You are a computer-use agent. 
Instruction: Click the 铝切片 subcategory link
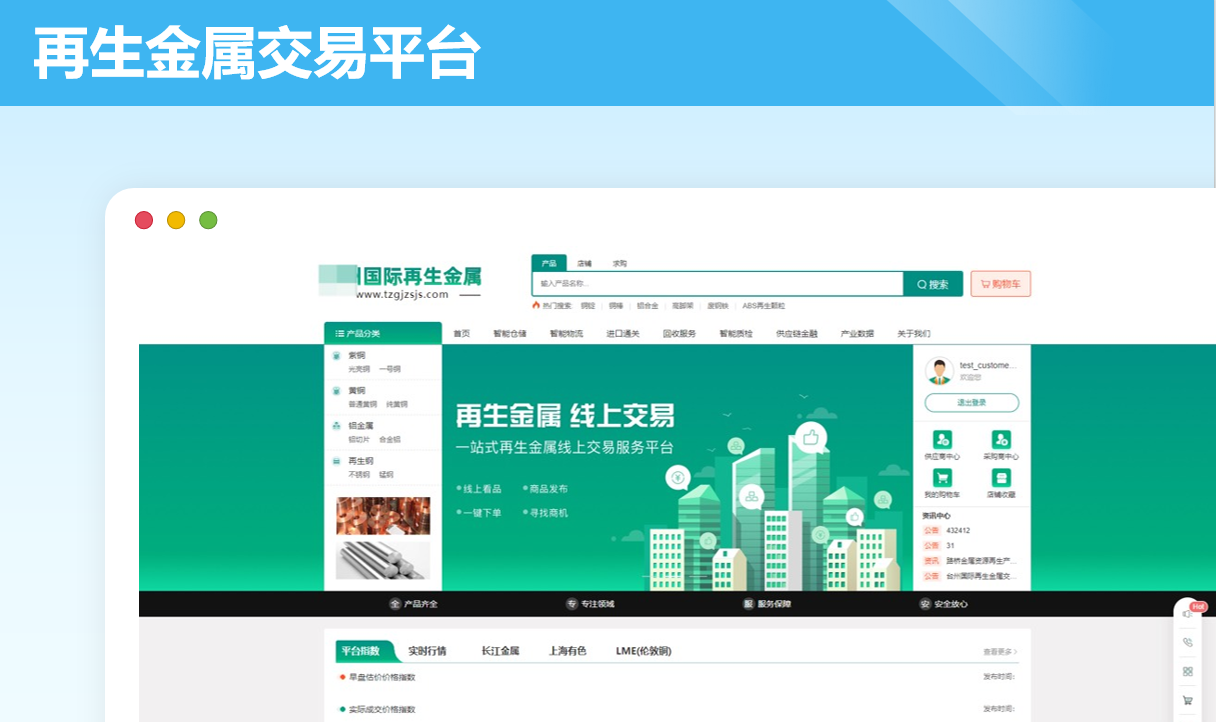[x=359, y=439]
